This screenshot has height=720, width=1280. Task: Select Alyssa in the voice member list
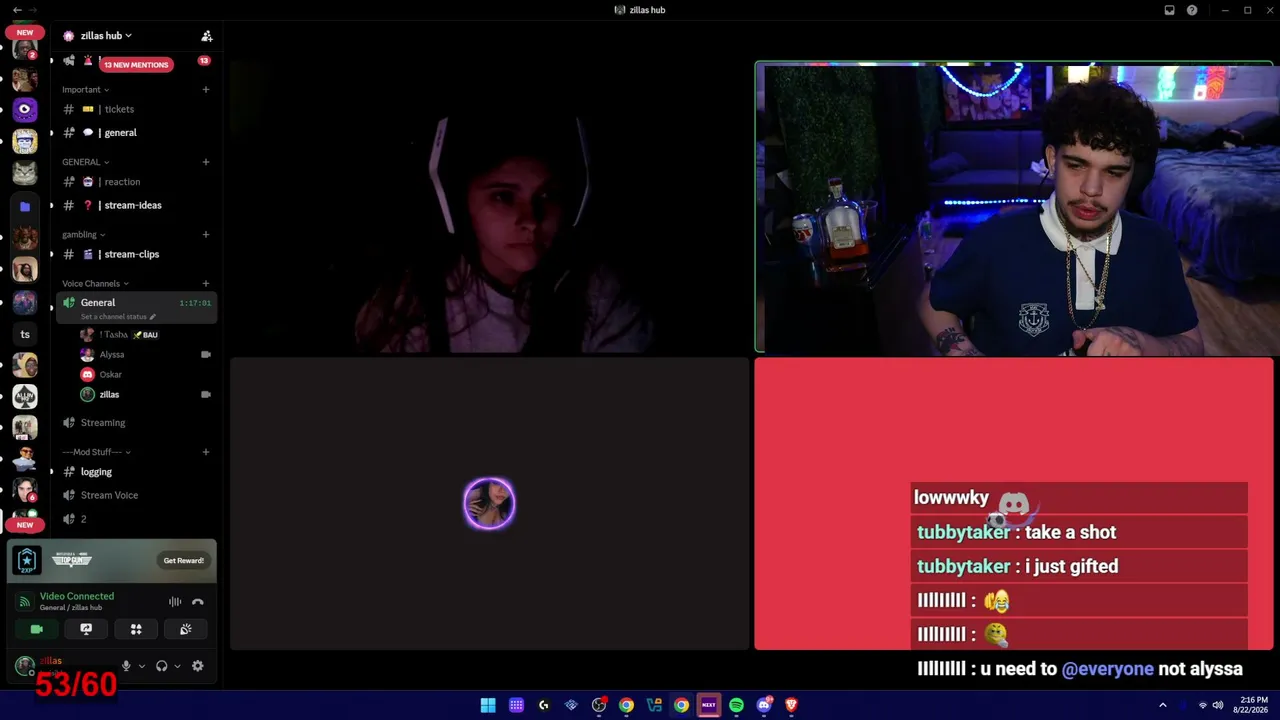[146, 355]
